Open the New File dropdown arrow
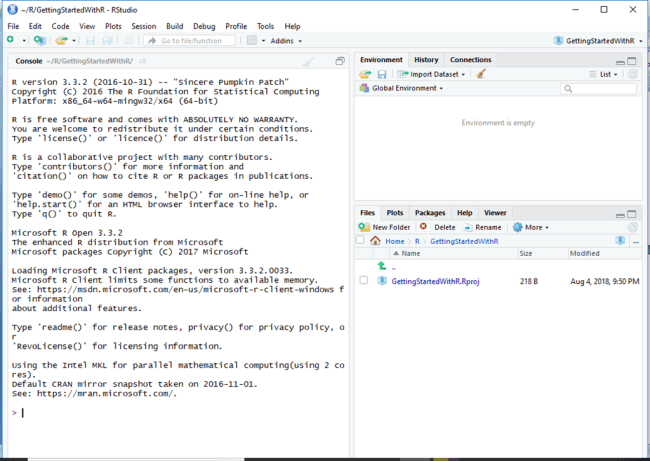 24,41
